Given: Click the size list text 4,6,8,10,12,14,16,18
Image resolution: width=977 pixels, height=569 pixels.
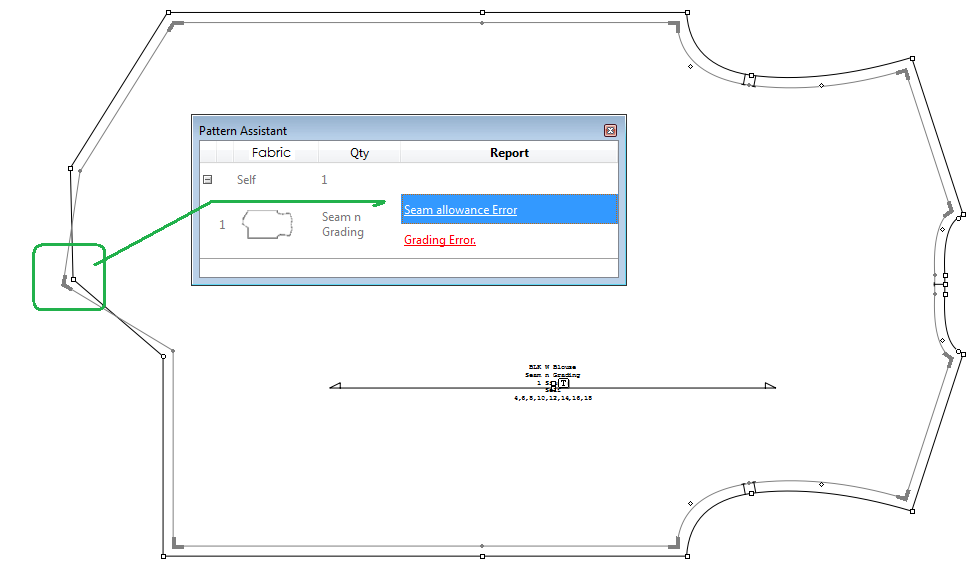Looking at the screenshot, I should pos(553,398).
